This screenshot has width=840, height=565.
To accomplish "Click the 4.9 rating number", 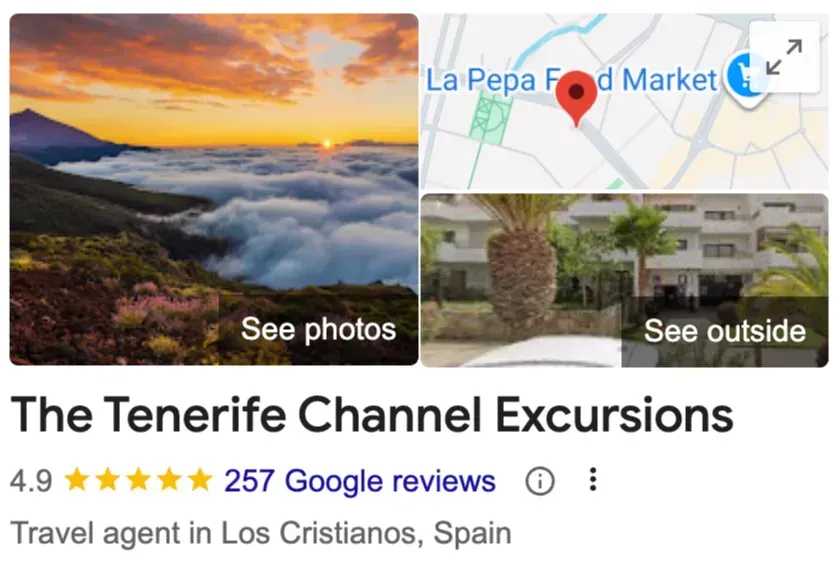I will [31, 481].
